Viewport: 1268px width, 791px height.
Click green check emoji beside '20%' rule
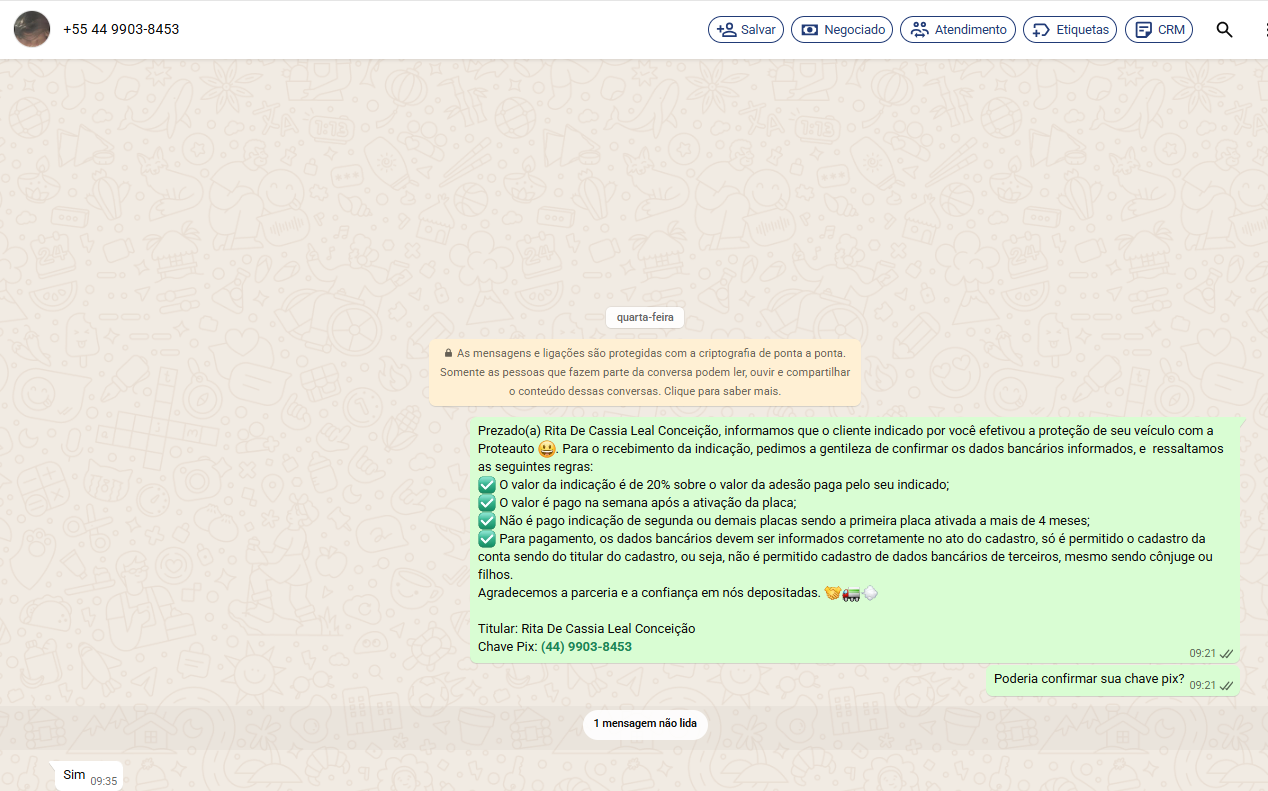coord(487,485)
